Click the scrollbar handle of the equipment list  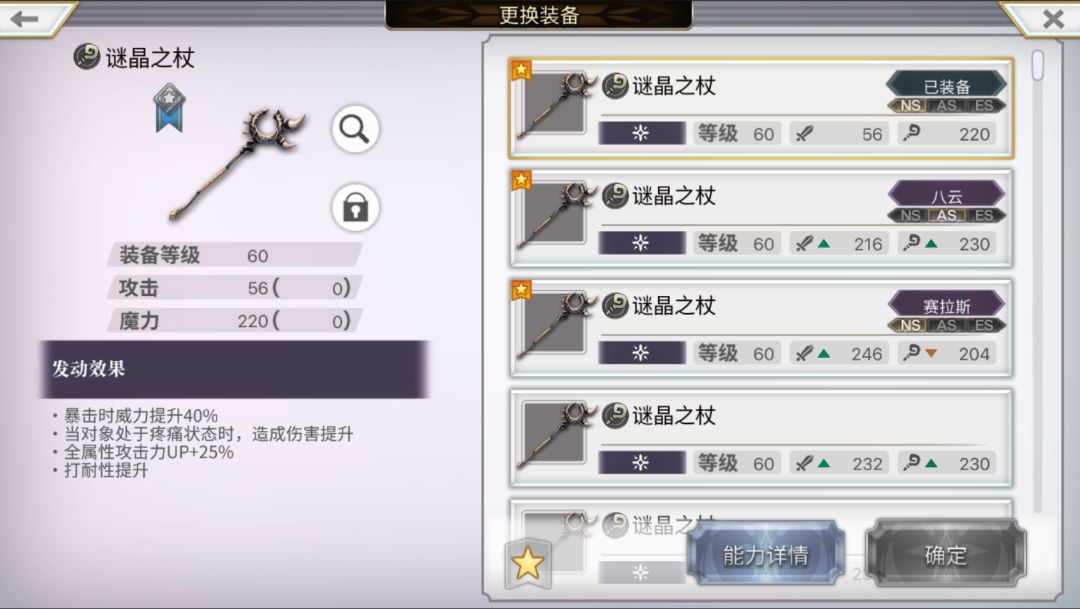pyautogui.click(x=1037, y=65)
